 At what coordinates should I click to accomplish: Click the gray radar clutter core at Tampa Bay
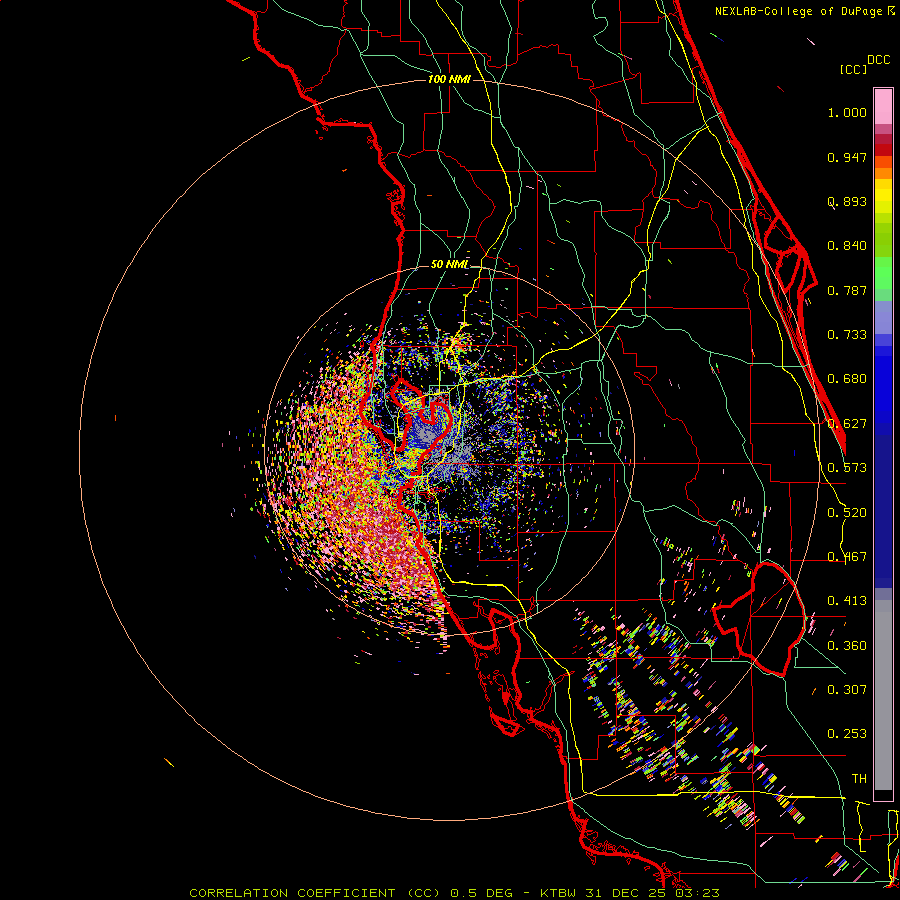click(428, 436)
